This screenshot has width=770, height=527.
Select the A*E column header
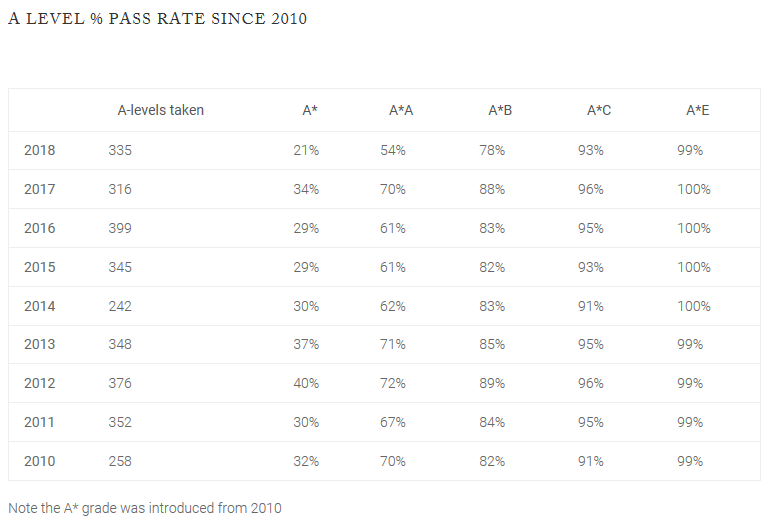click(x=697, y=110)
